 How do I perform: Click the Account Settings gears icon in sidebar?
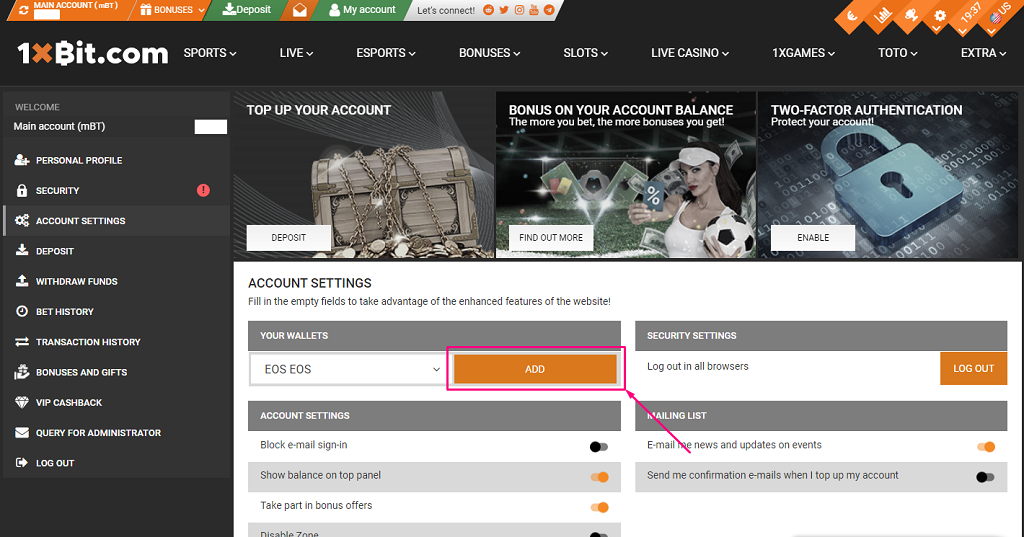[x=22, y=220]
